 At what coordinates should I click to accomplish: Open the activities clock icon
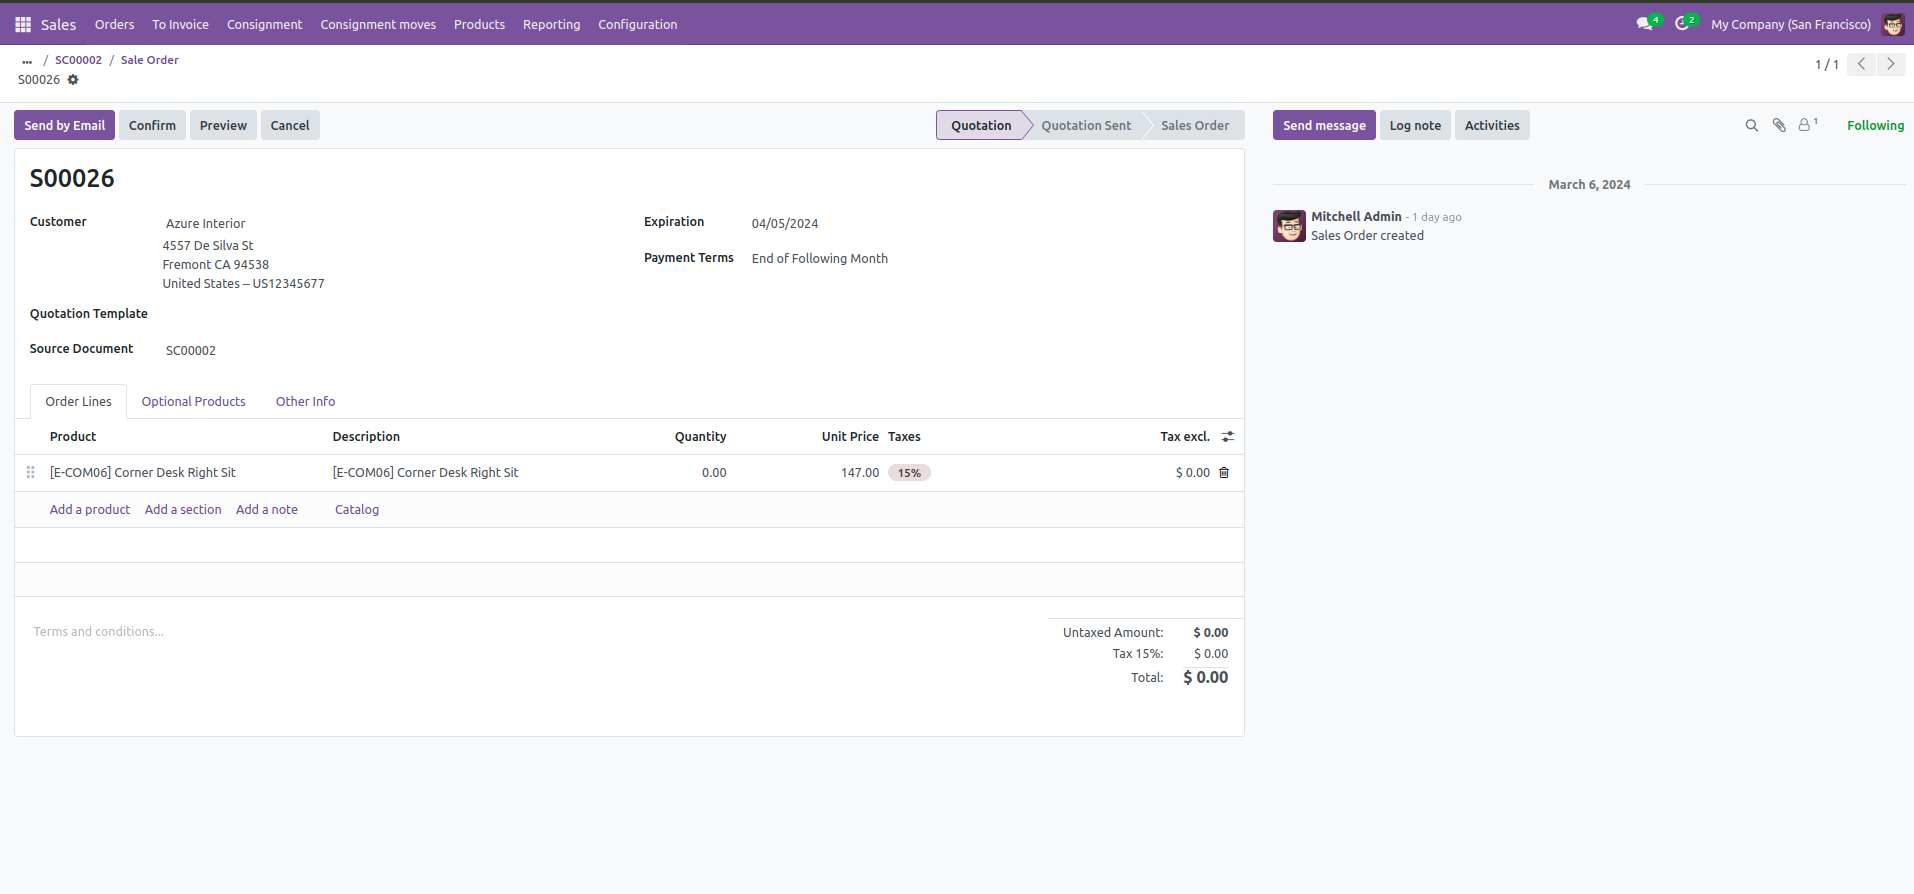[1682, 24]
